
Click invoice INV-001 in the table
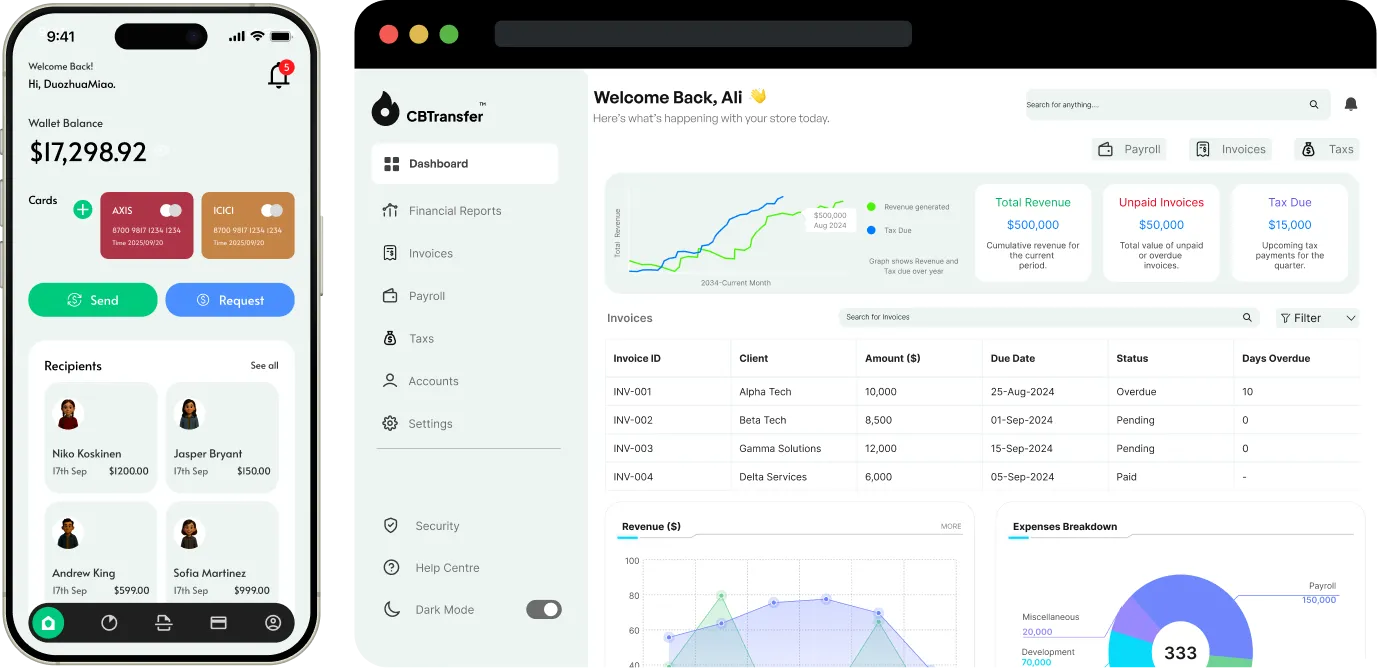632,392
